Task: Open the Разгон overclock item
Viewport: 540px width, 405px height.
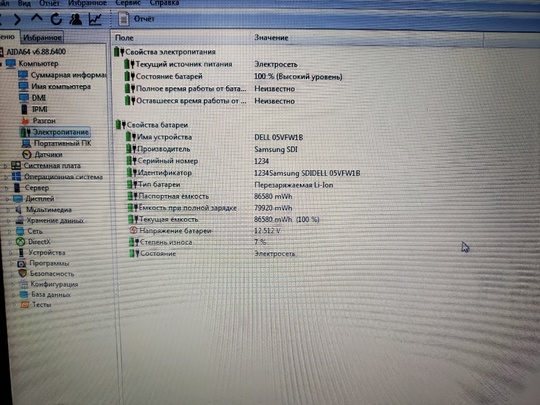Action: 39,121
